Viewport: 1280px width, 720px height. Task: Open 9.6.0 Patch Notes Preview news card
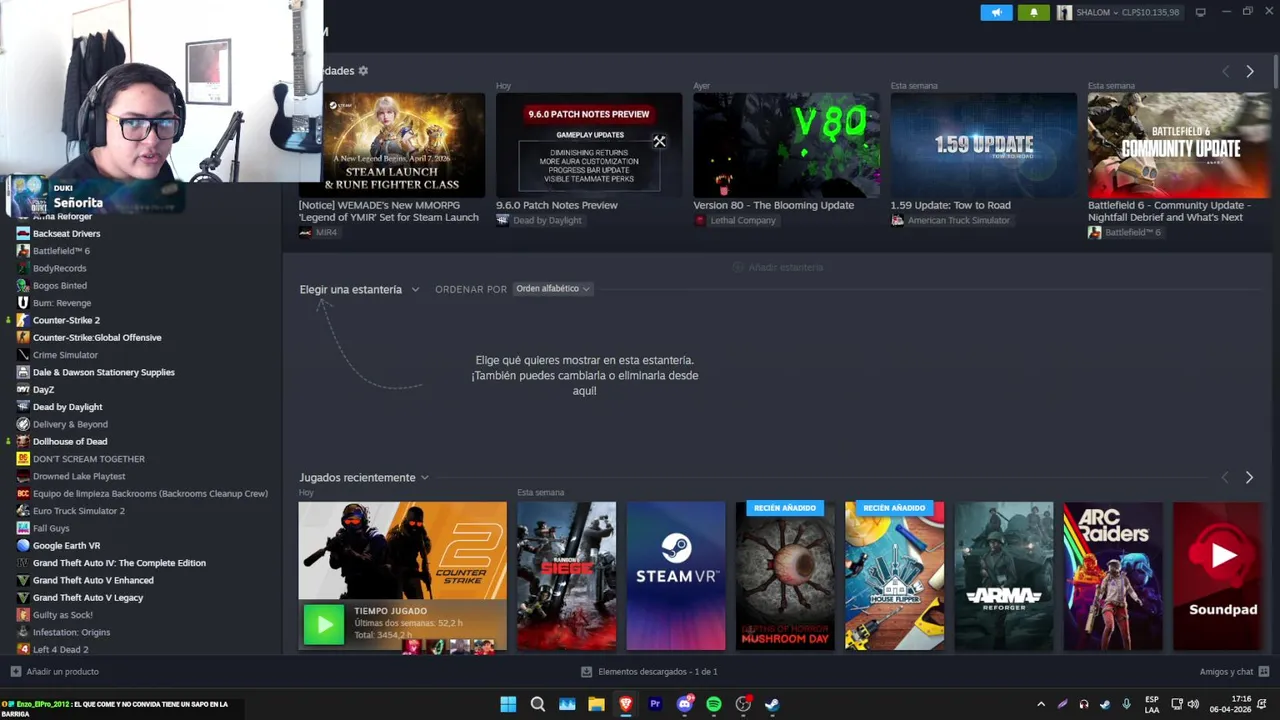tap(589, 145)
